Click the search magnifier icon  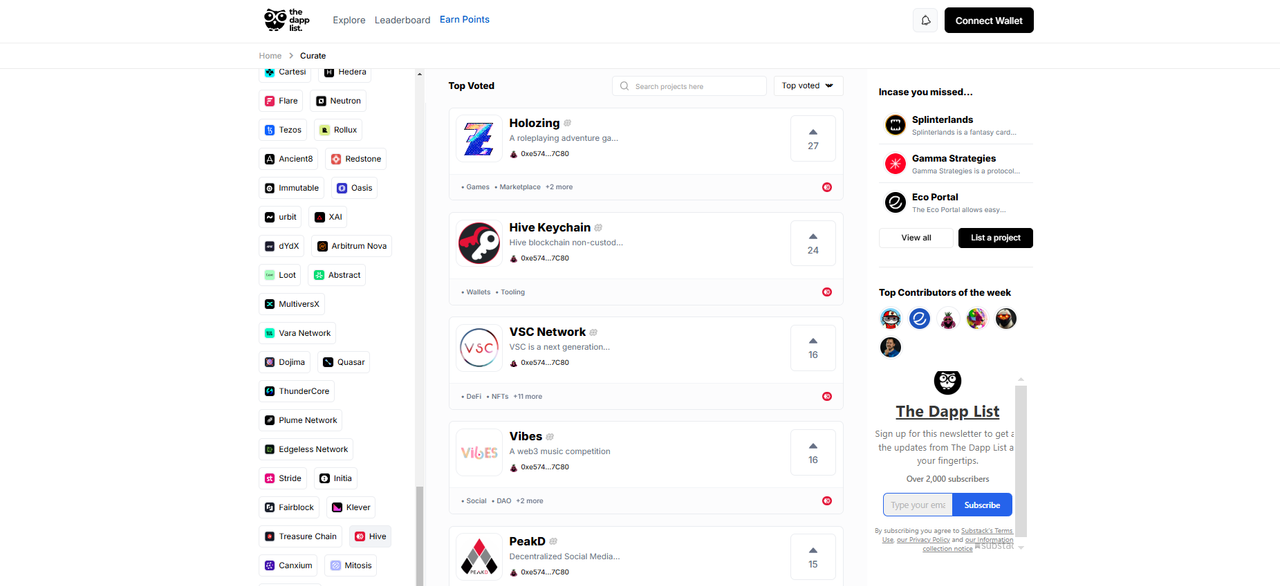tap(625, 86)
